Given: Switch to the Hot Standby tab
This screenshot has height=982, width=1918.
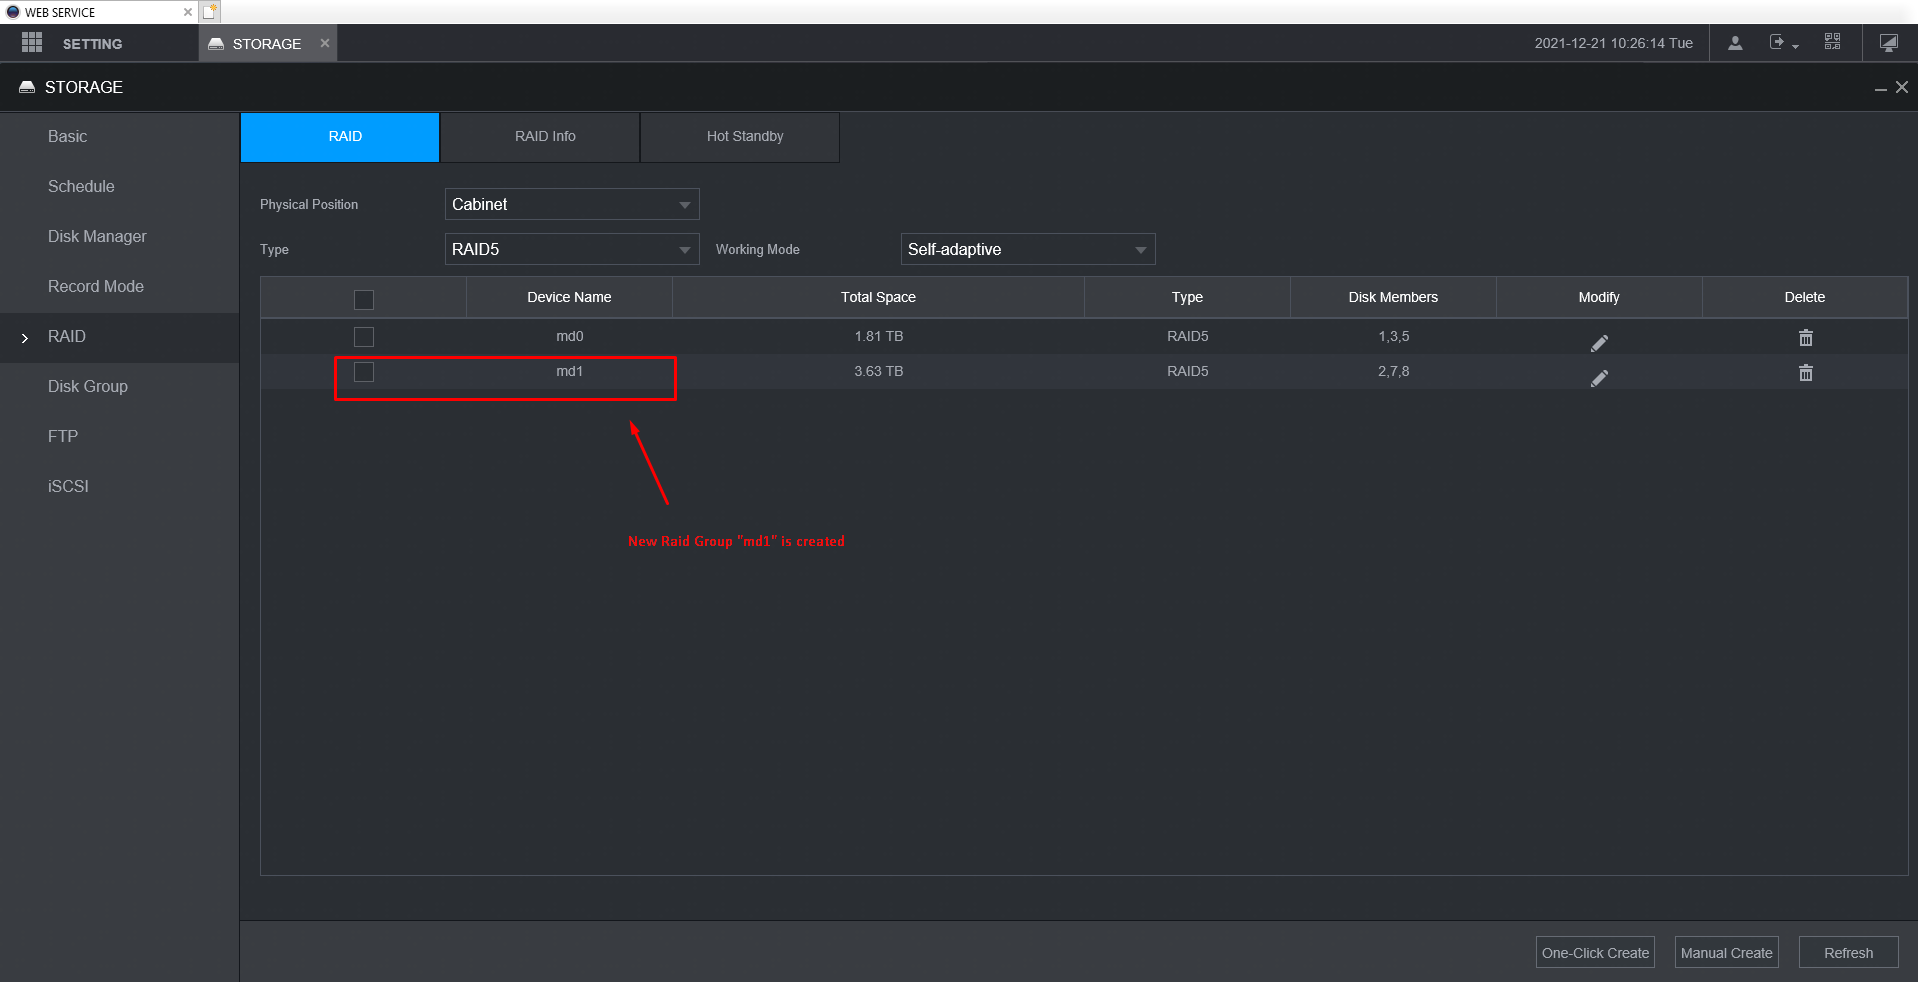Looking at the screenshot, I should point(740,137).
